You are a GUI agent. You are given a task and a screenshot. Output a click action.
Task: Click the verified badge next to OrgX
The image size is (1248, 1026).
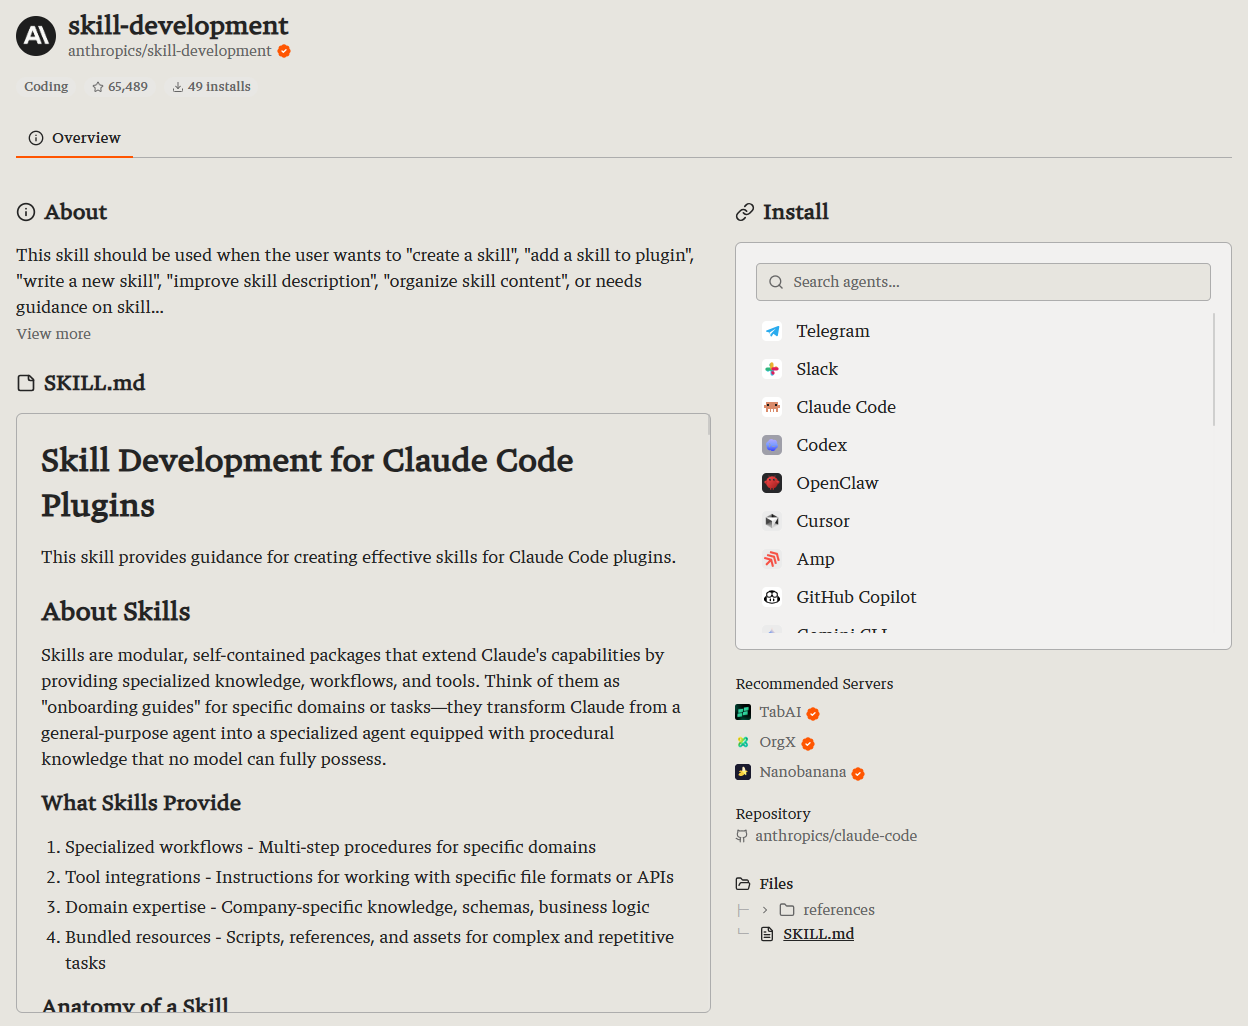[808, 743]
